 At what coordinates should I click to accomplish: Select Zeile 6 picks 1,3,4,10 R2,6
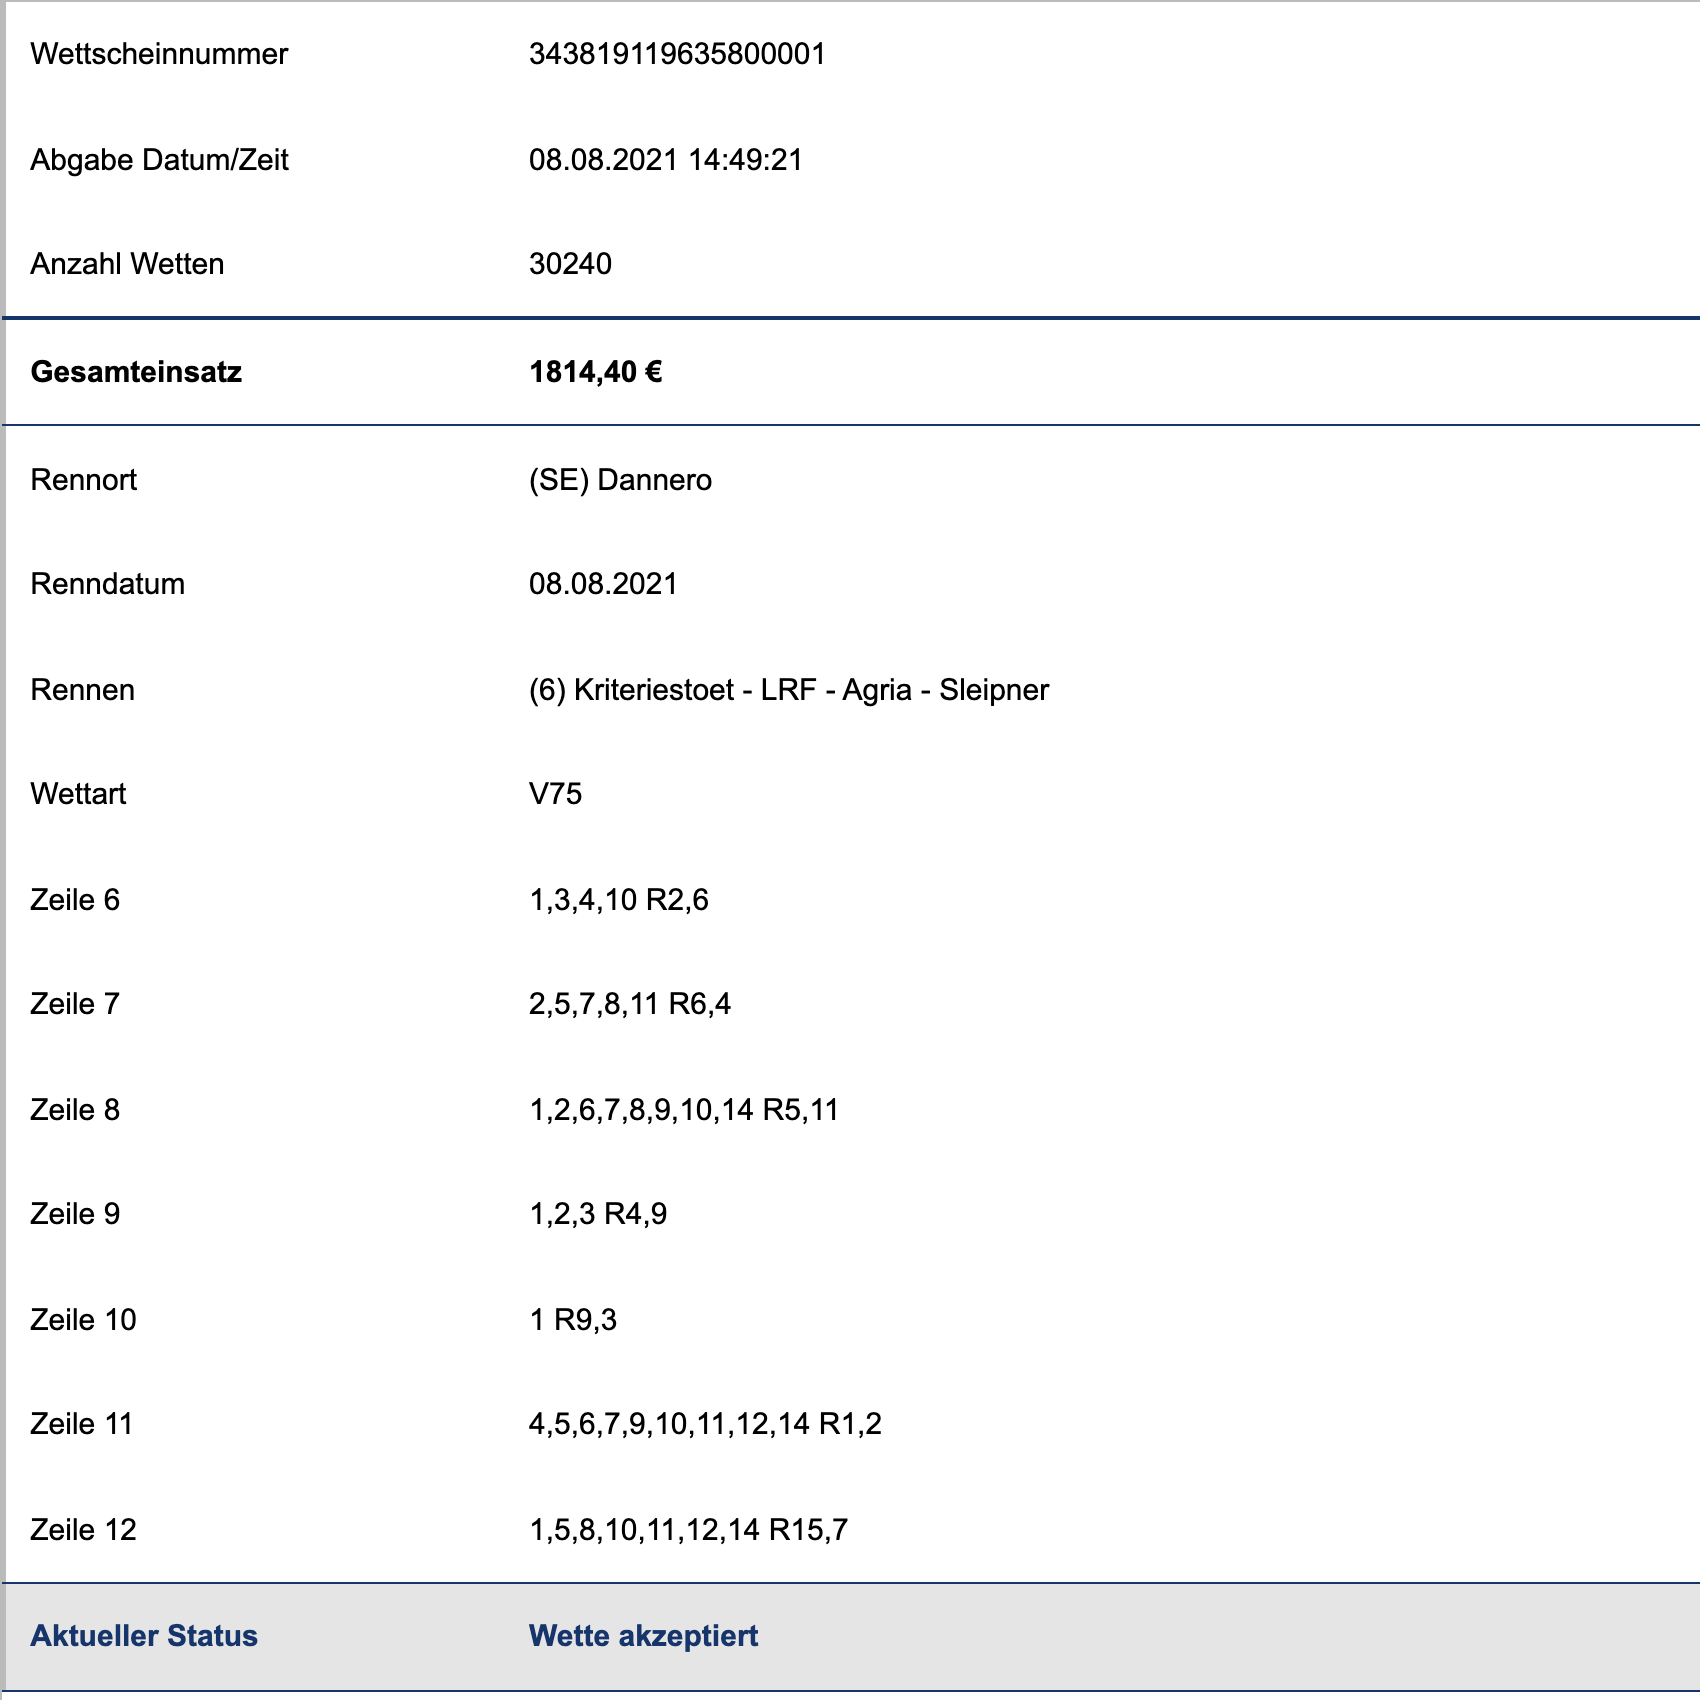(x=619, y=900)
